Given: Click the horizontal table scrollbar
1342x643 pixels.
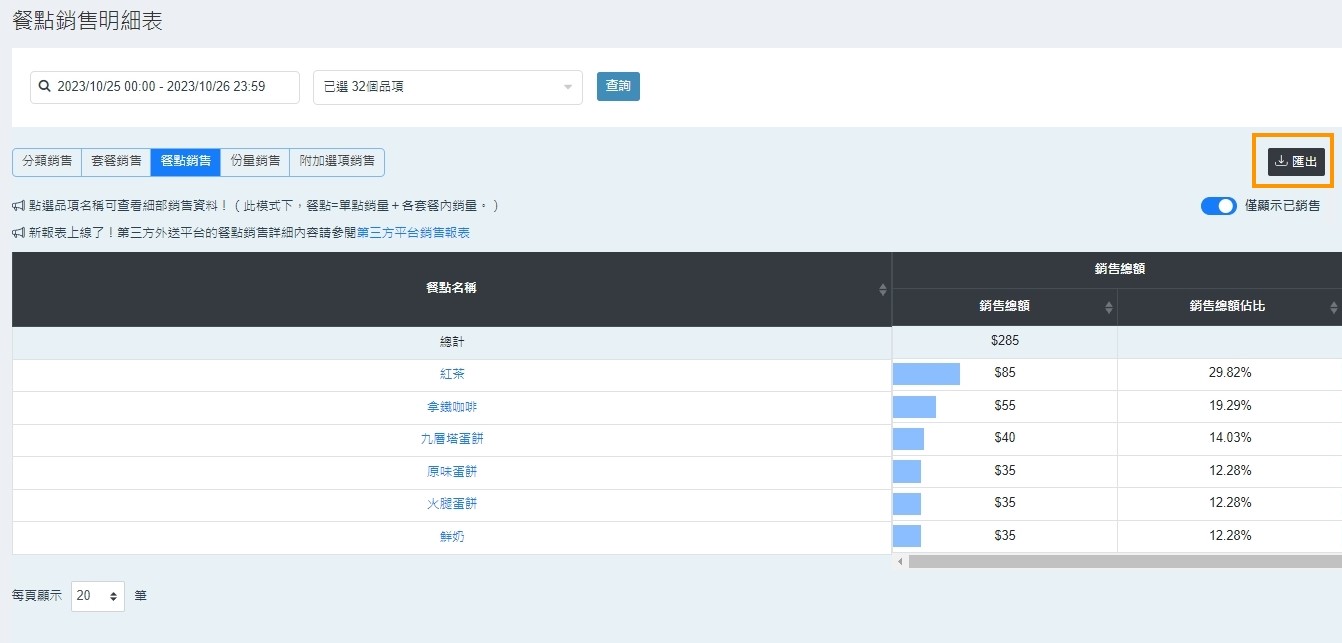Looking at the screenshot, I should (x=1120, y=562).
